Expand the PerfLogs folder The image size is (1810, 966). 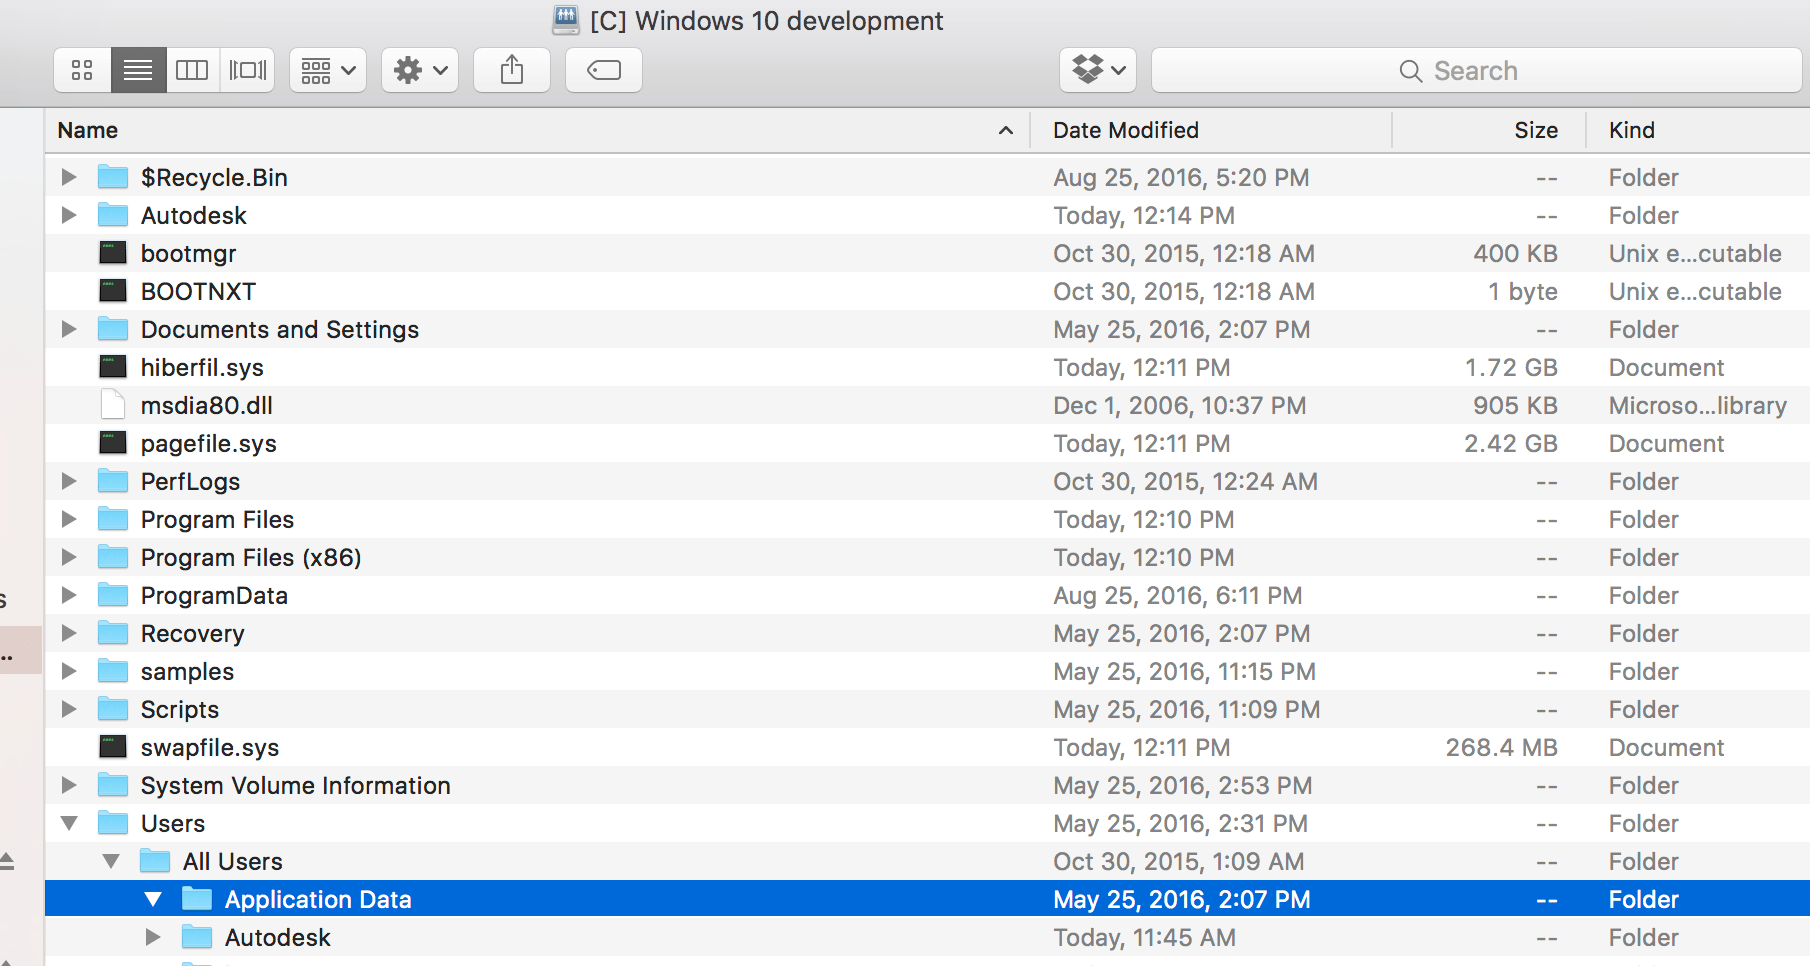[x=69, y=481]
